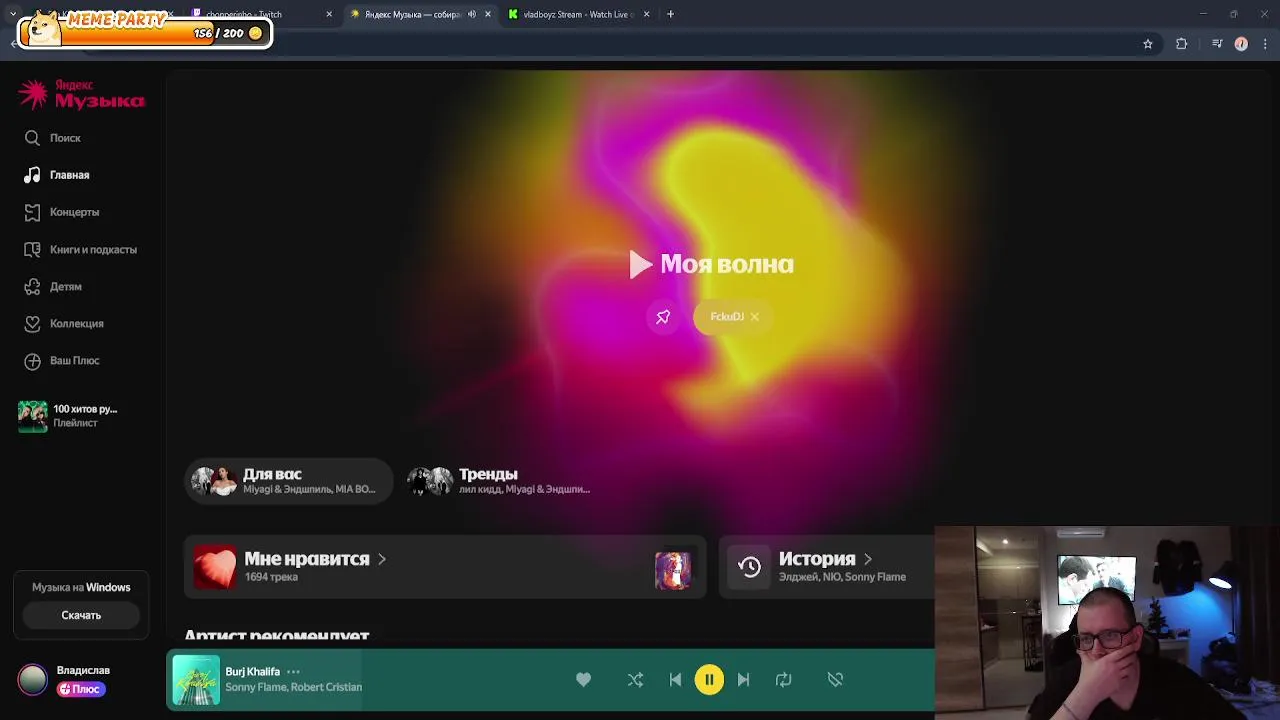Select the Тренды tab
This screenshot has height=720, width=1280.
[x=500, y=481]
